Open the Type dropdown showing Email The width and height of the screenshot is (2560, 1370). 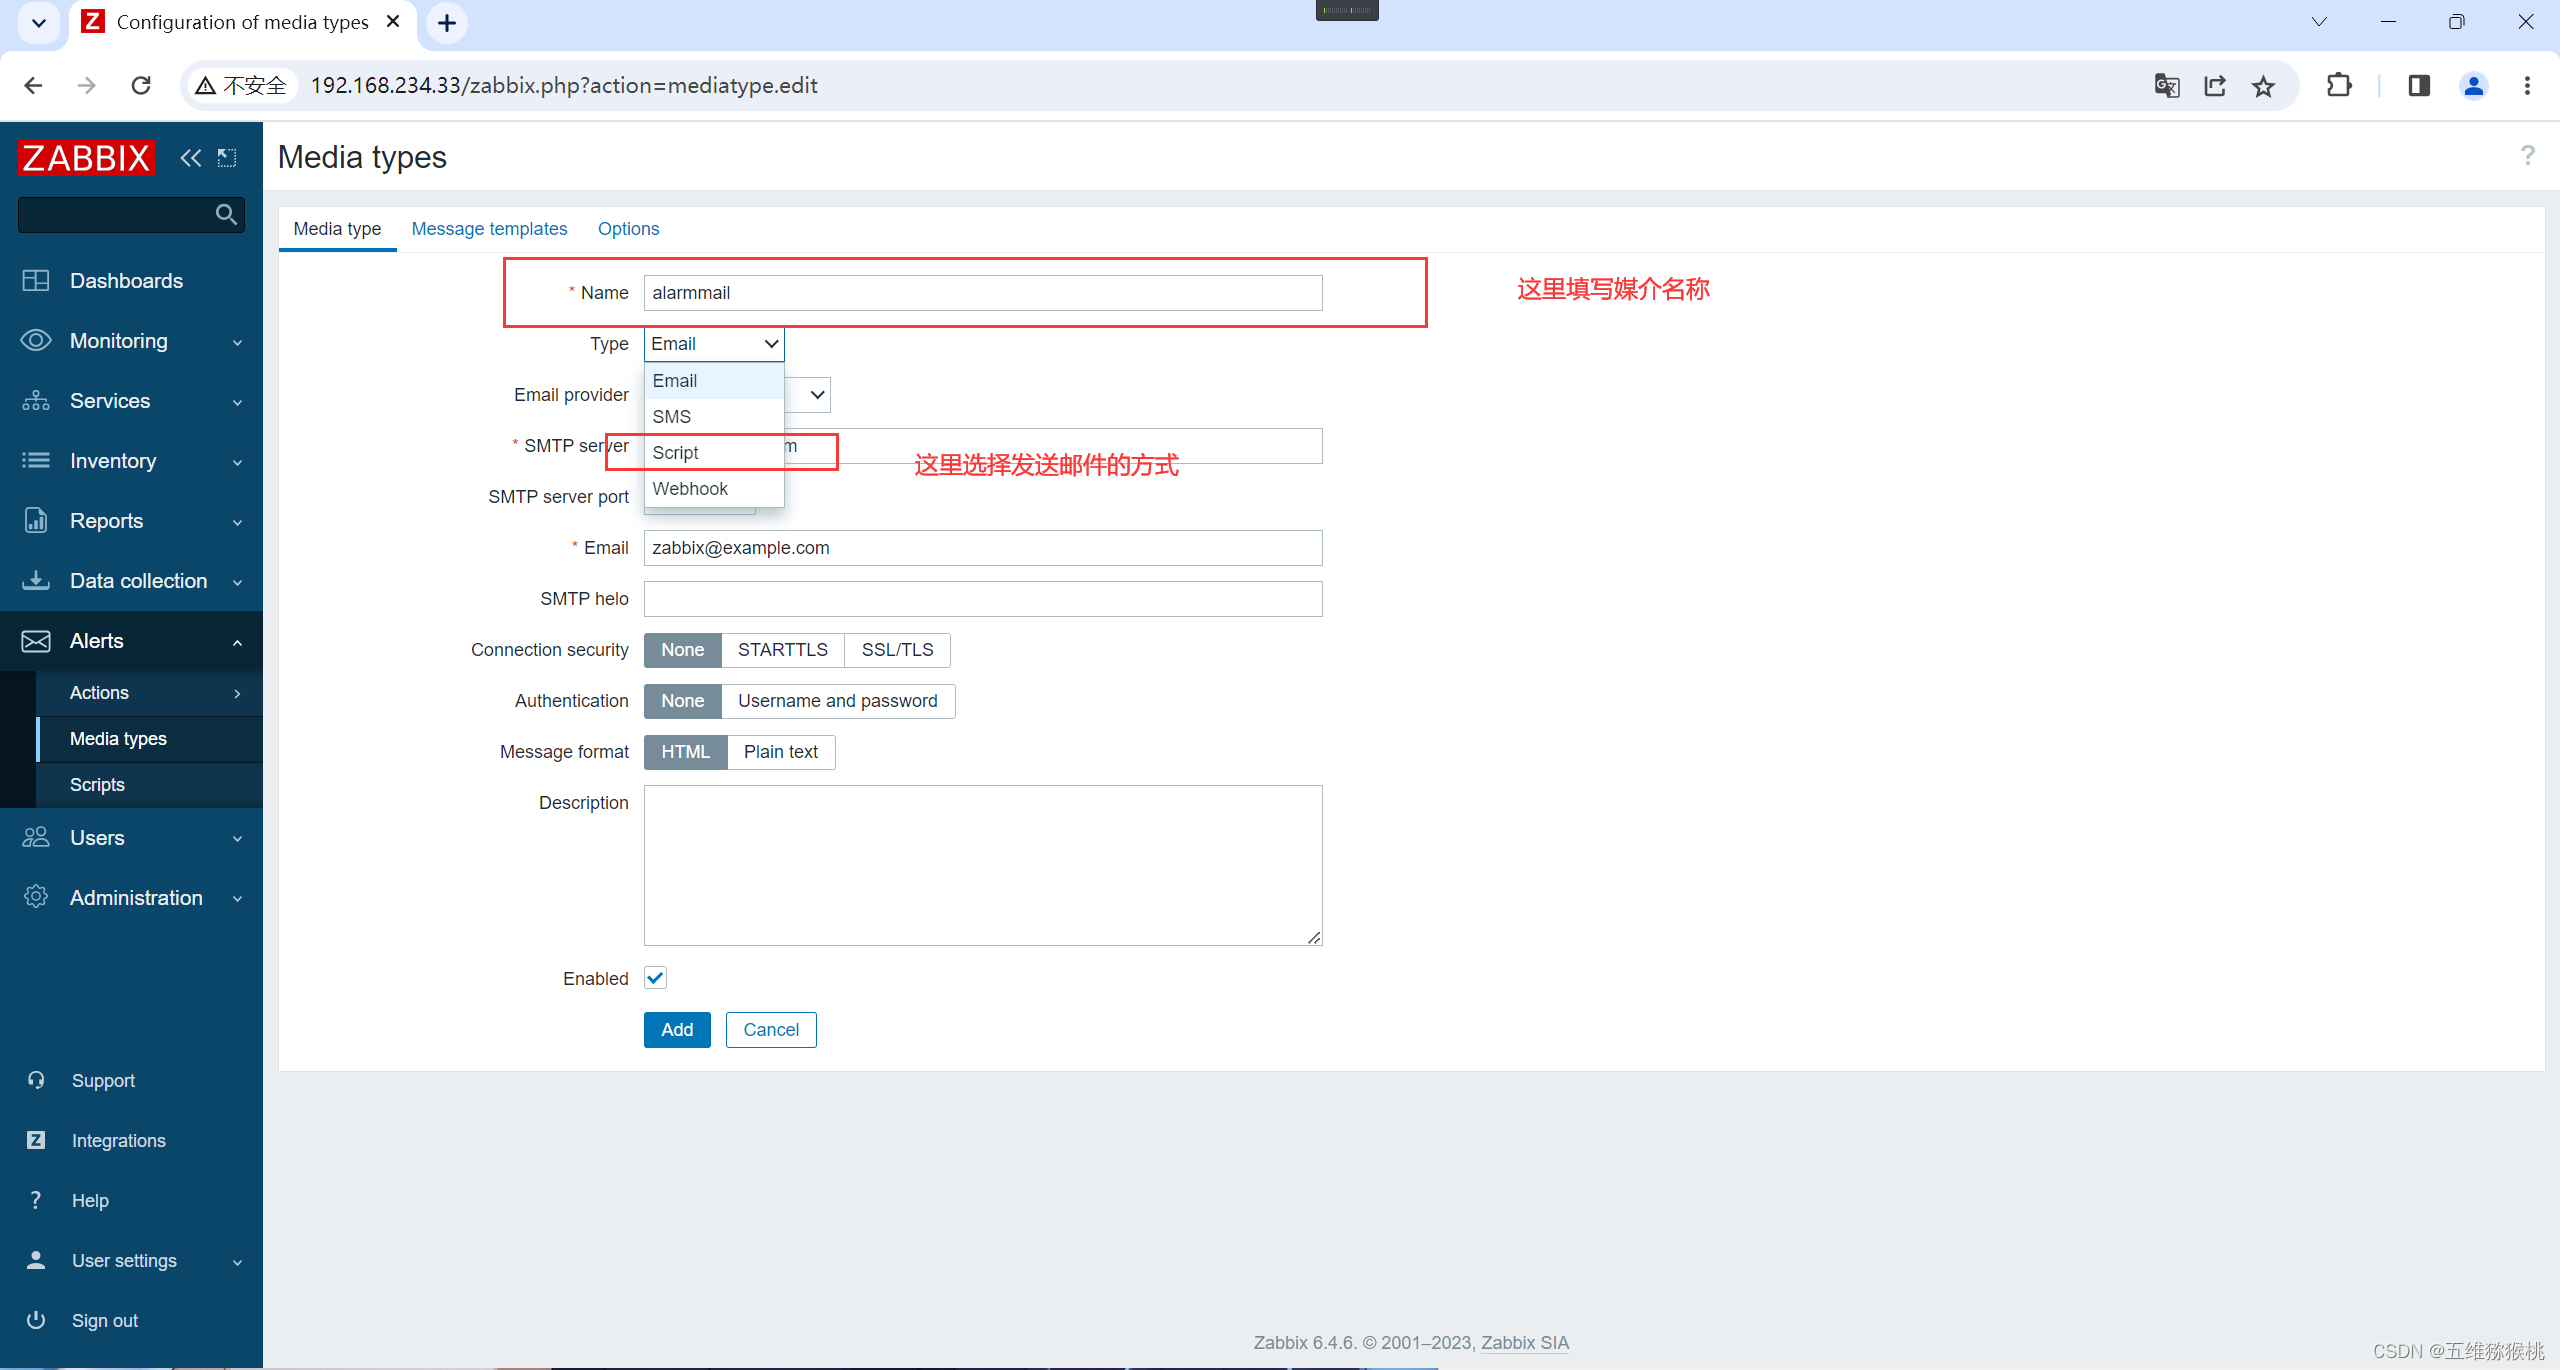pyautogui.click(x=714, y=344)
